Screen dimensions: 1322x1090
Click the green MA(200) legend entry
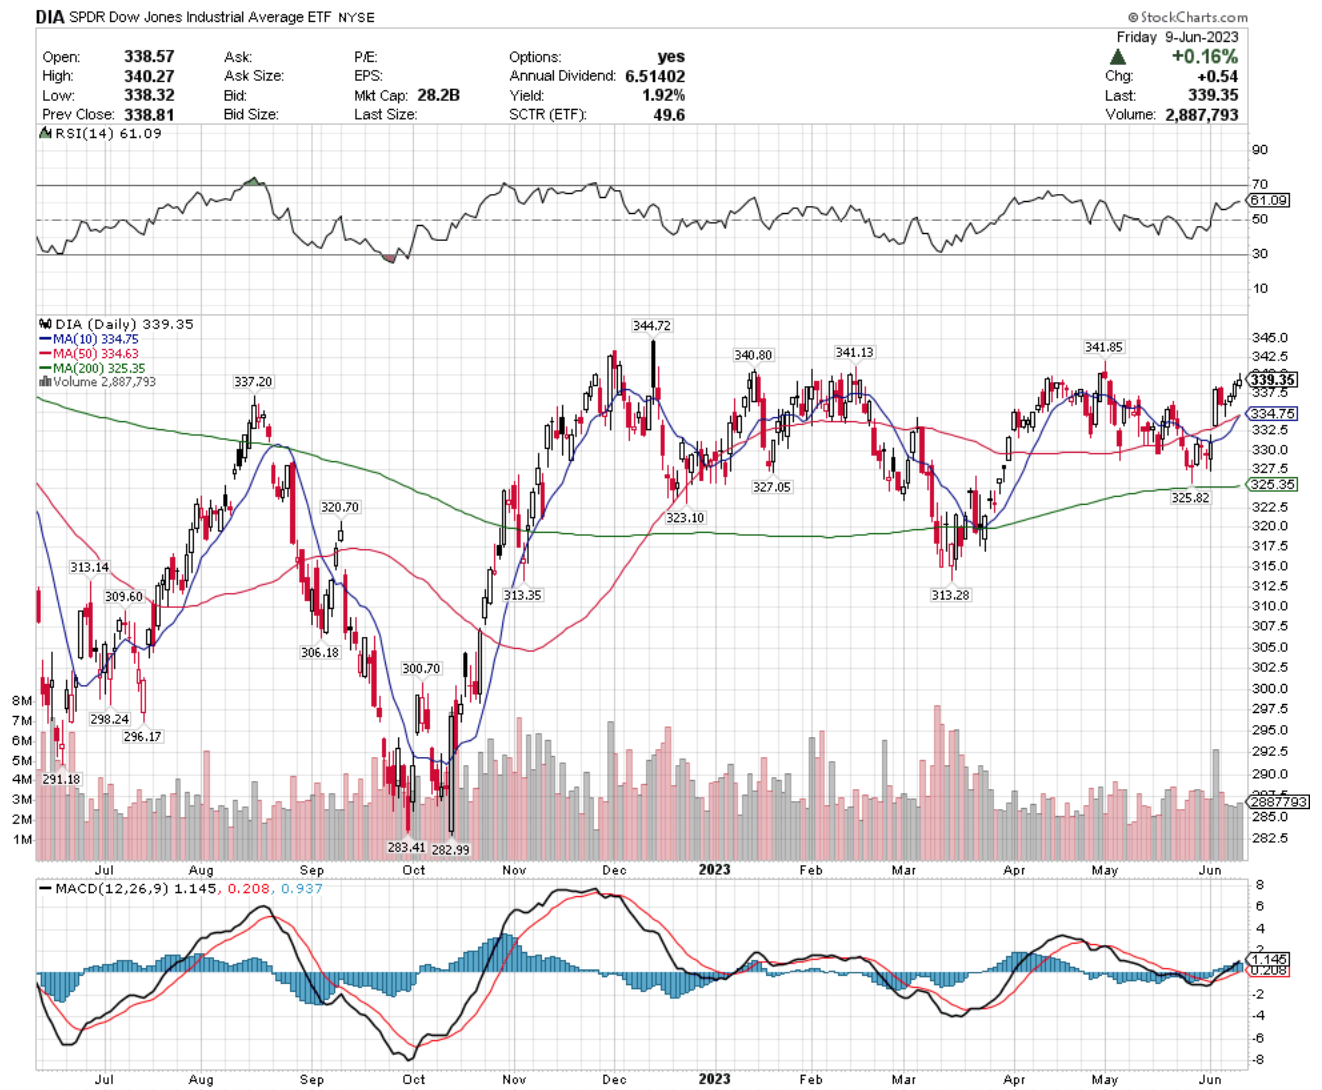point(92,368)
